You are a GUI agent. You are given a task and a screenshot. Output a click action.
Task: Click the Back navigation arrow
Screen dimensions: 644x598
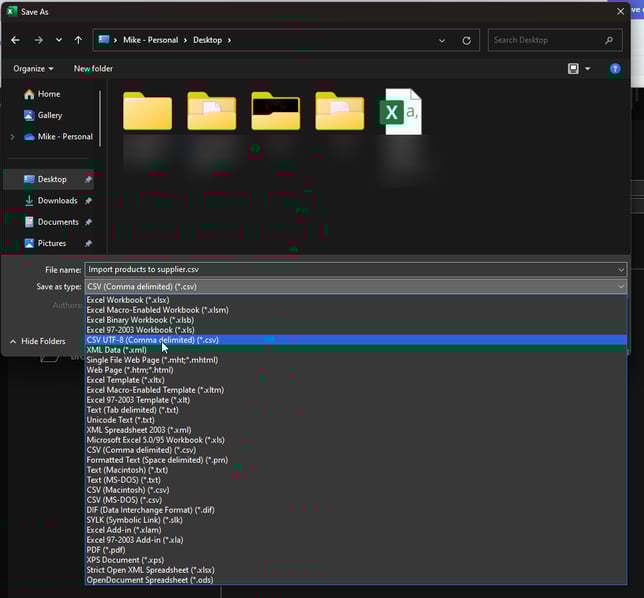15,40
